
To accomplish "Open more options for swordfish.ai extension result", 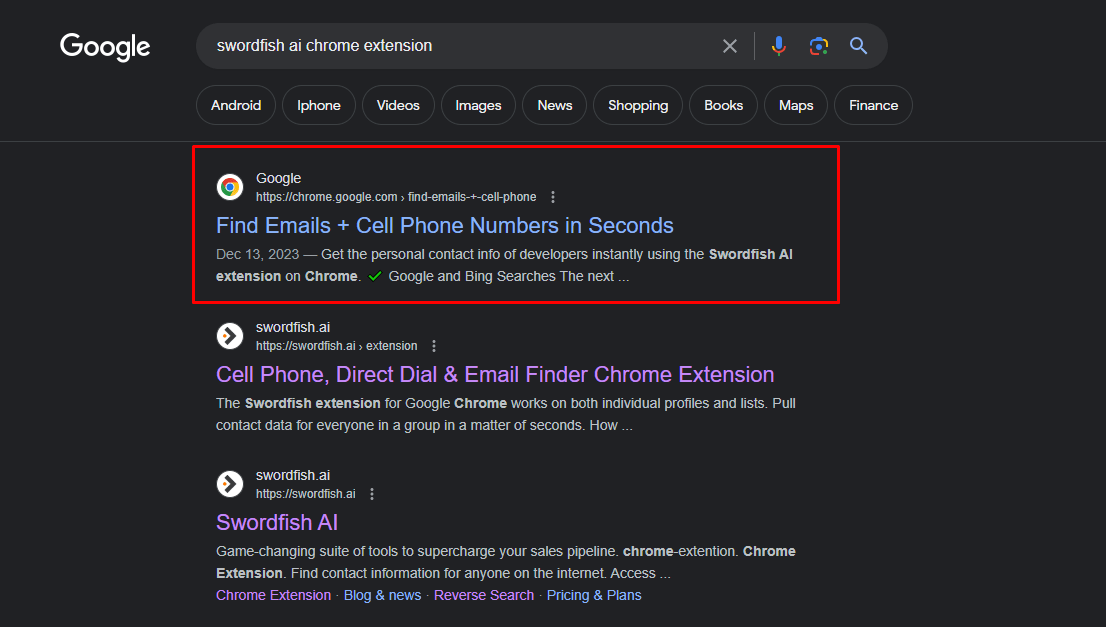I will tap(434, 346).
